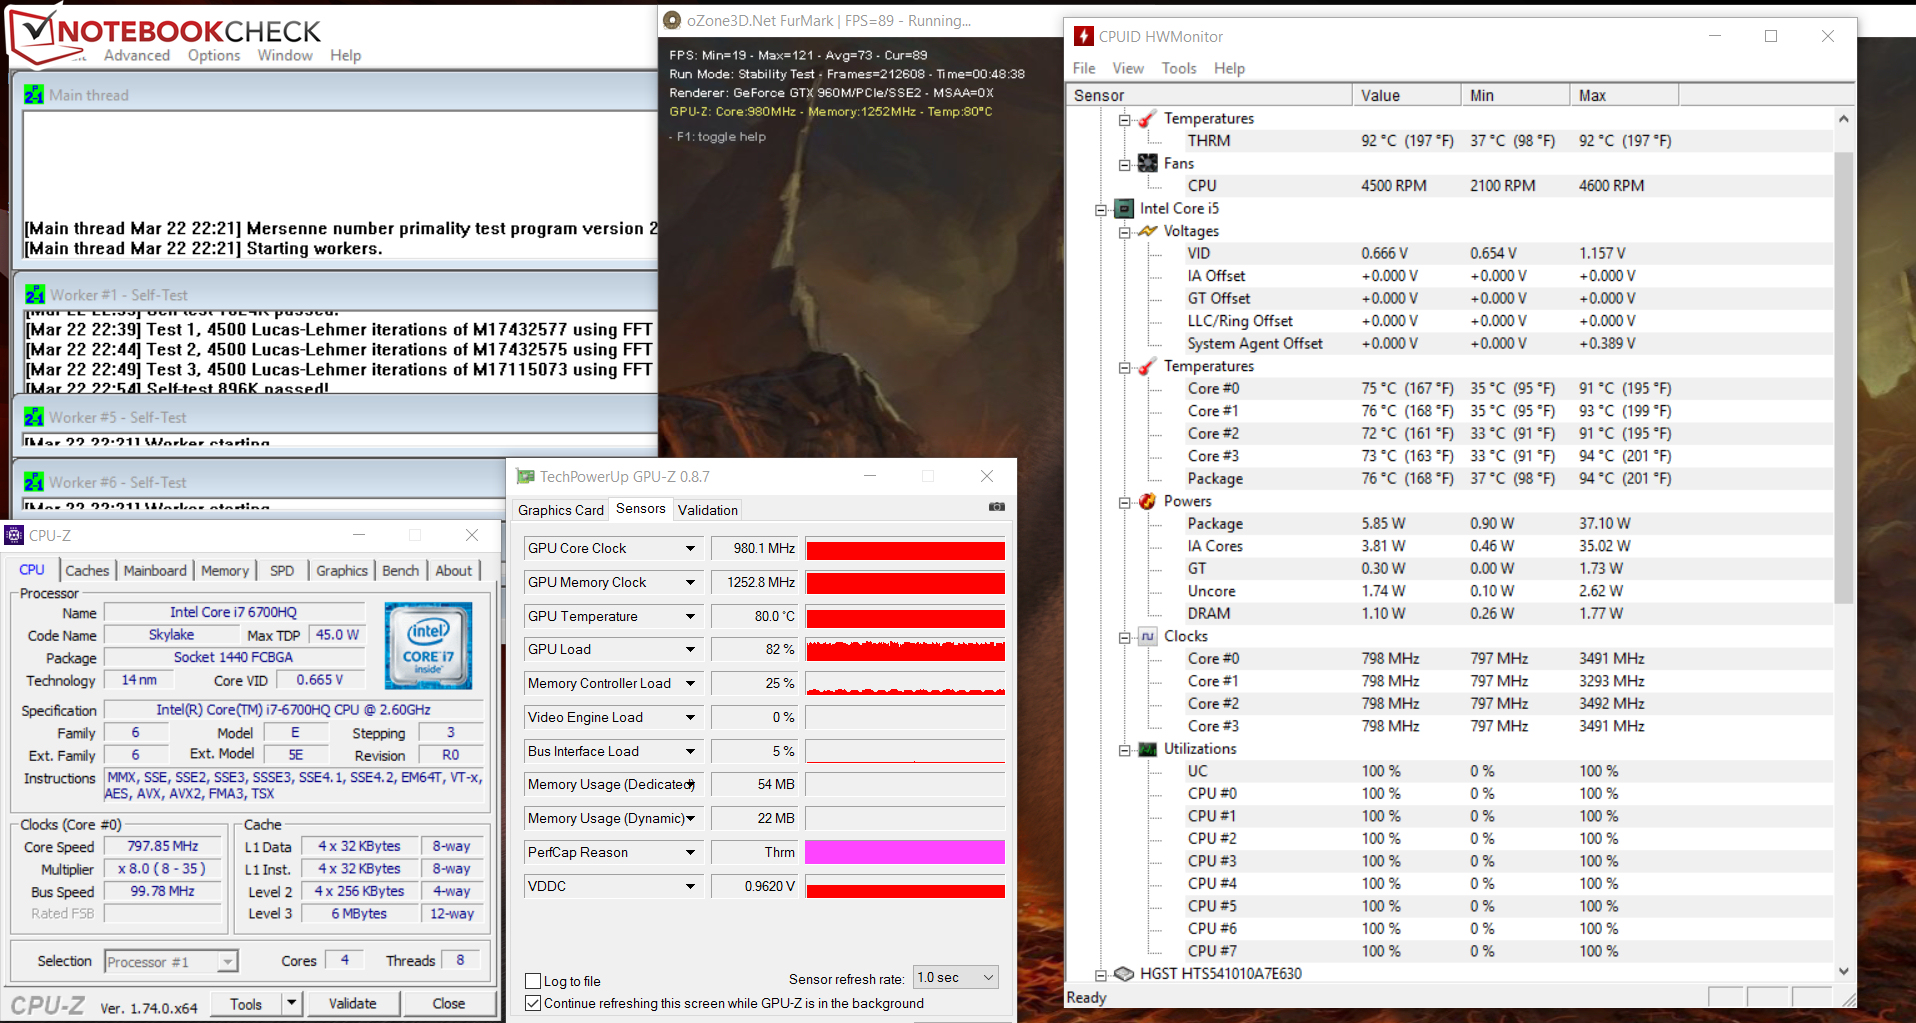This screenshot has width=1916, height=1023.
Task: Untick Continue refreshing in background checkbox
Action: coord(533,1003)
